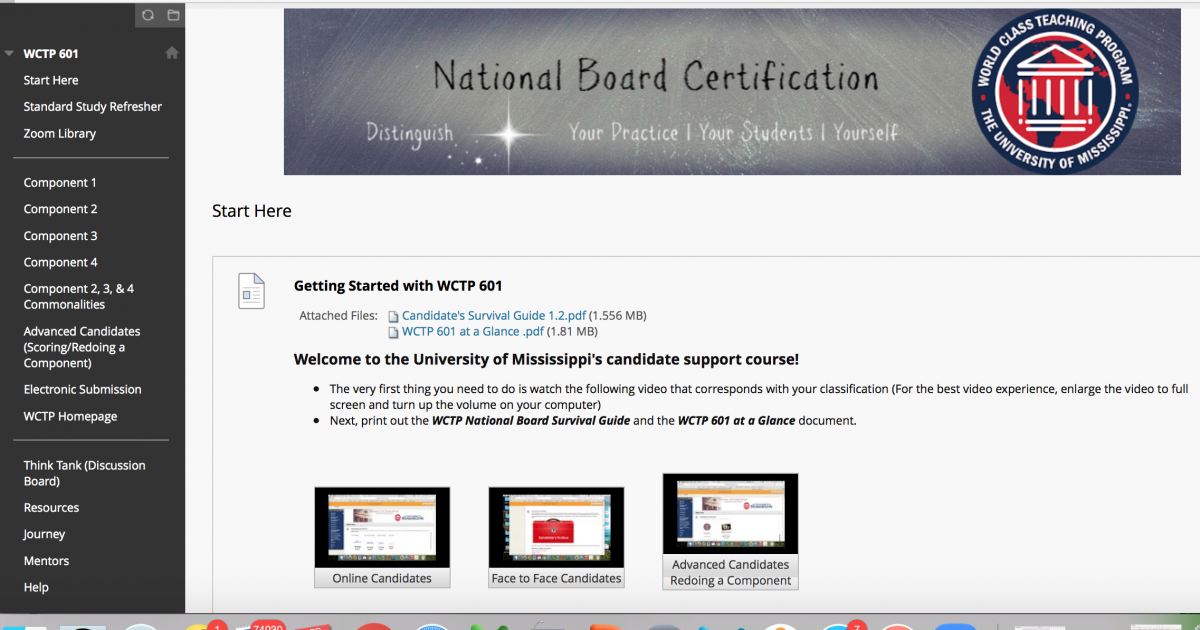This screenshot has height=630, width=1200.
Task: Click the bold WCTP National Board Survival Guide text
Action: point(531,421)
